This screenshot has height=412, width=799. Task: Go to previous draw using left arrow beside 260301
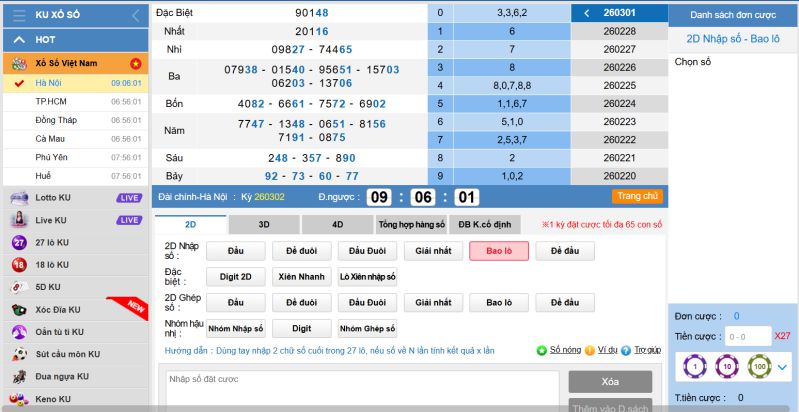(x=587, y=13)
